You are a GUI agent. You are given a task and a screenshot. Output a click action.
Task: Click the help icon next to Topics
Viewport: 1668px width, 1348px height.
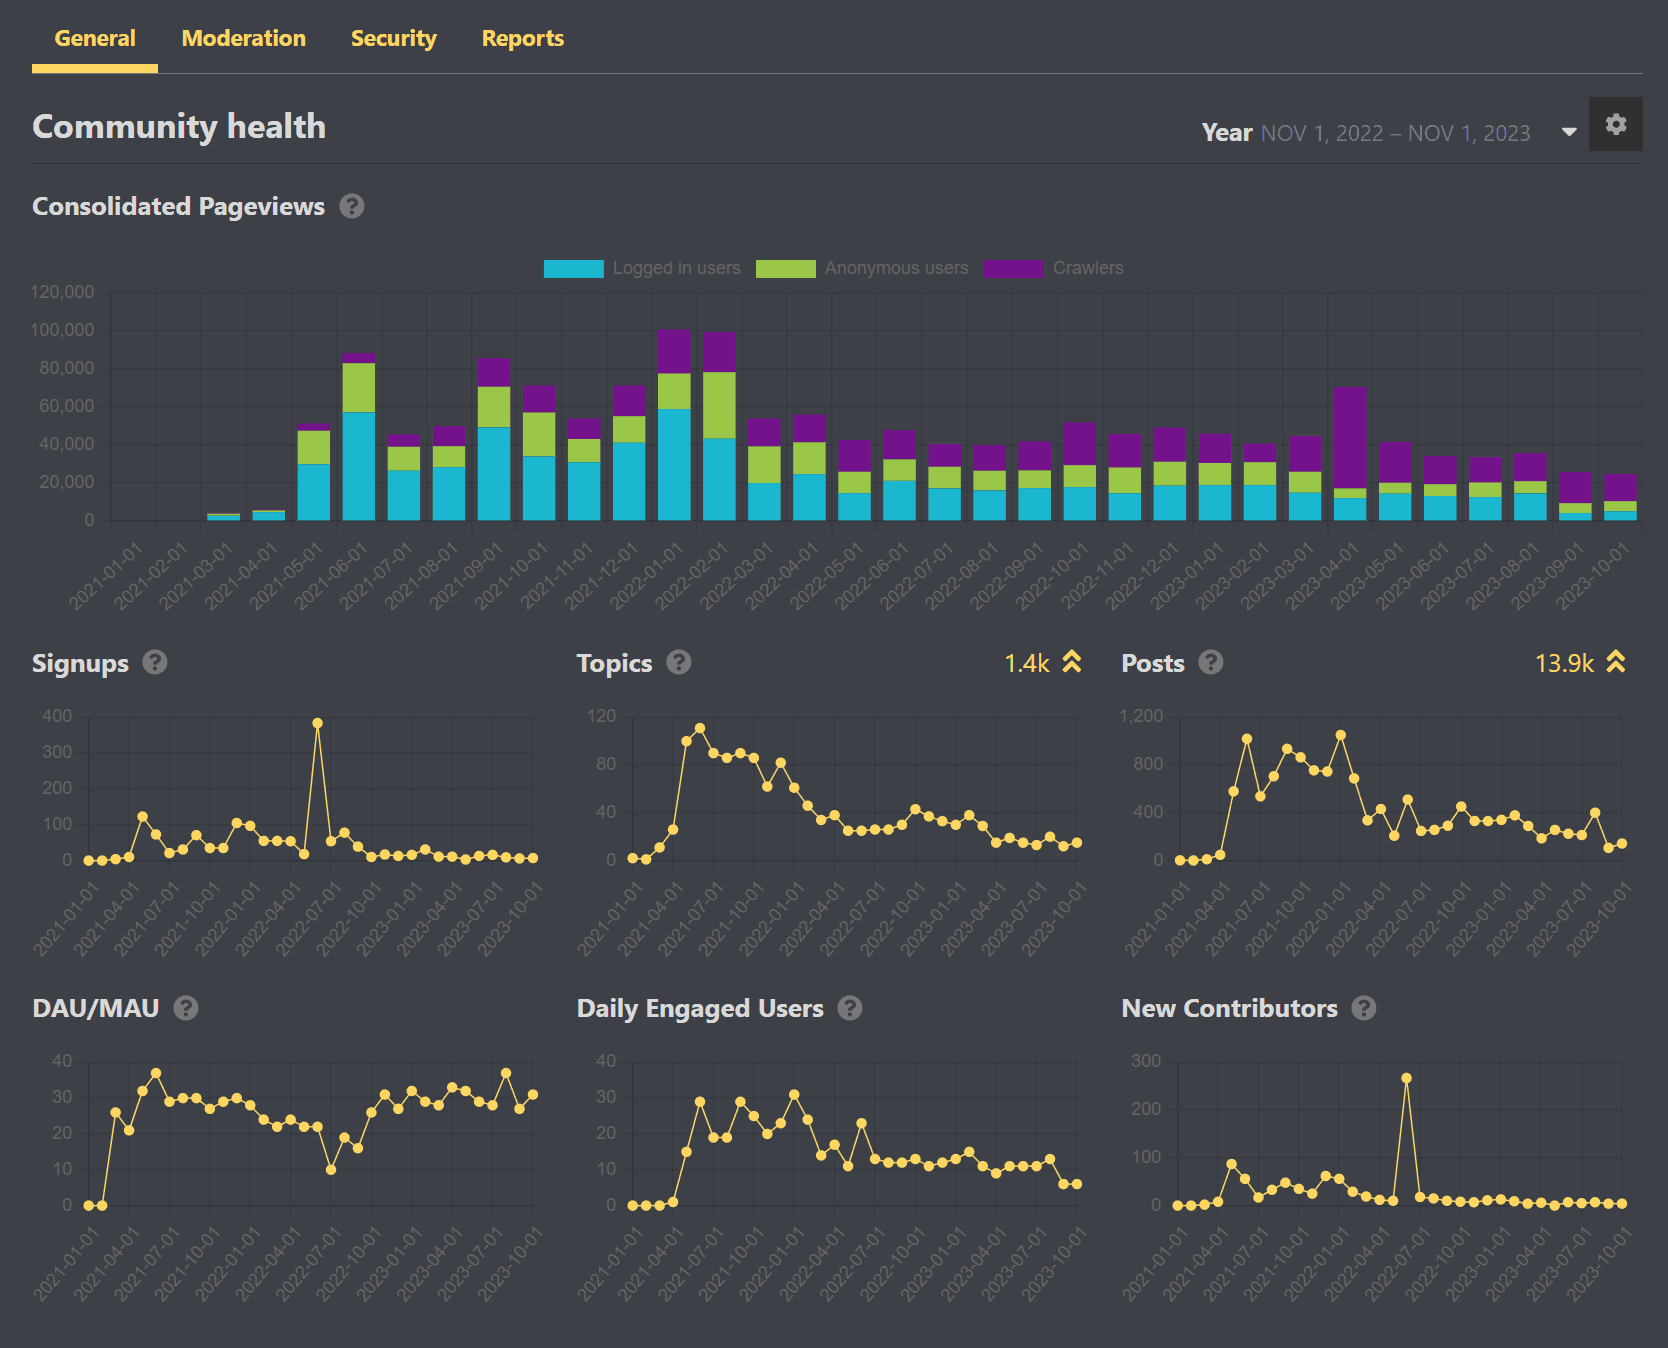point(679,662)
